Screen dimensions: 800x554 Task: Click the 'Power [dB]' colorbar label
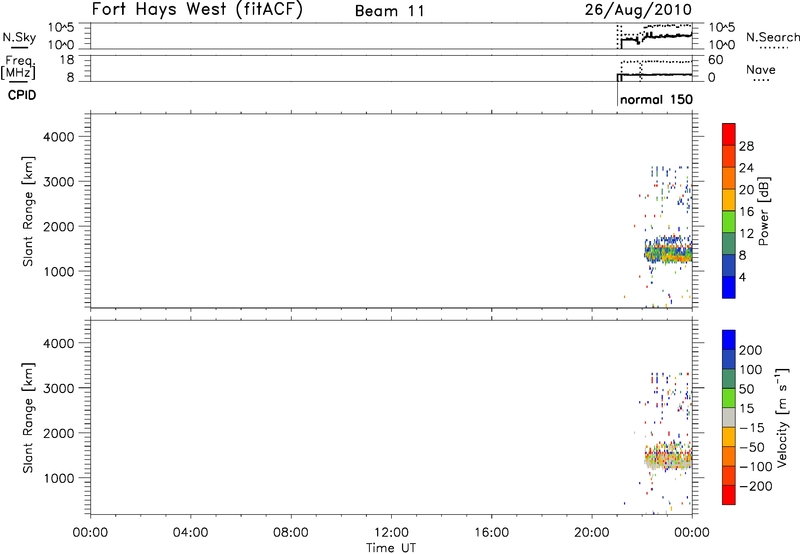tap(764, 211)
